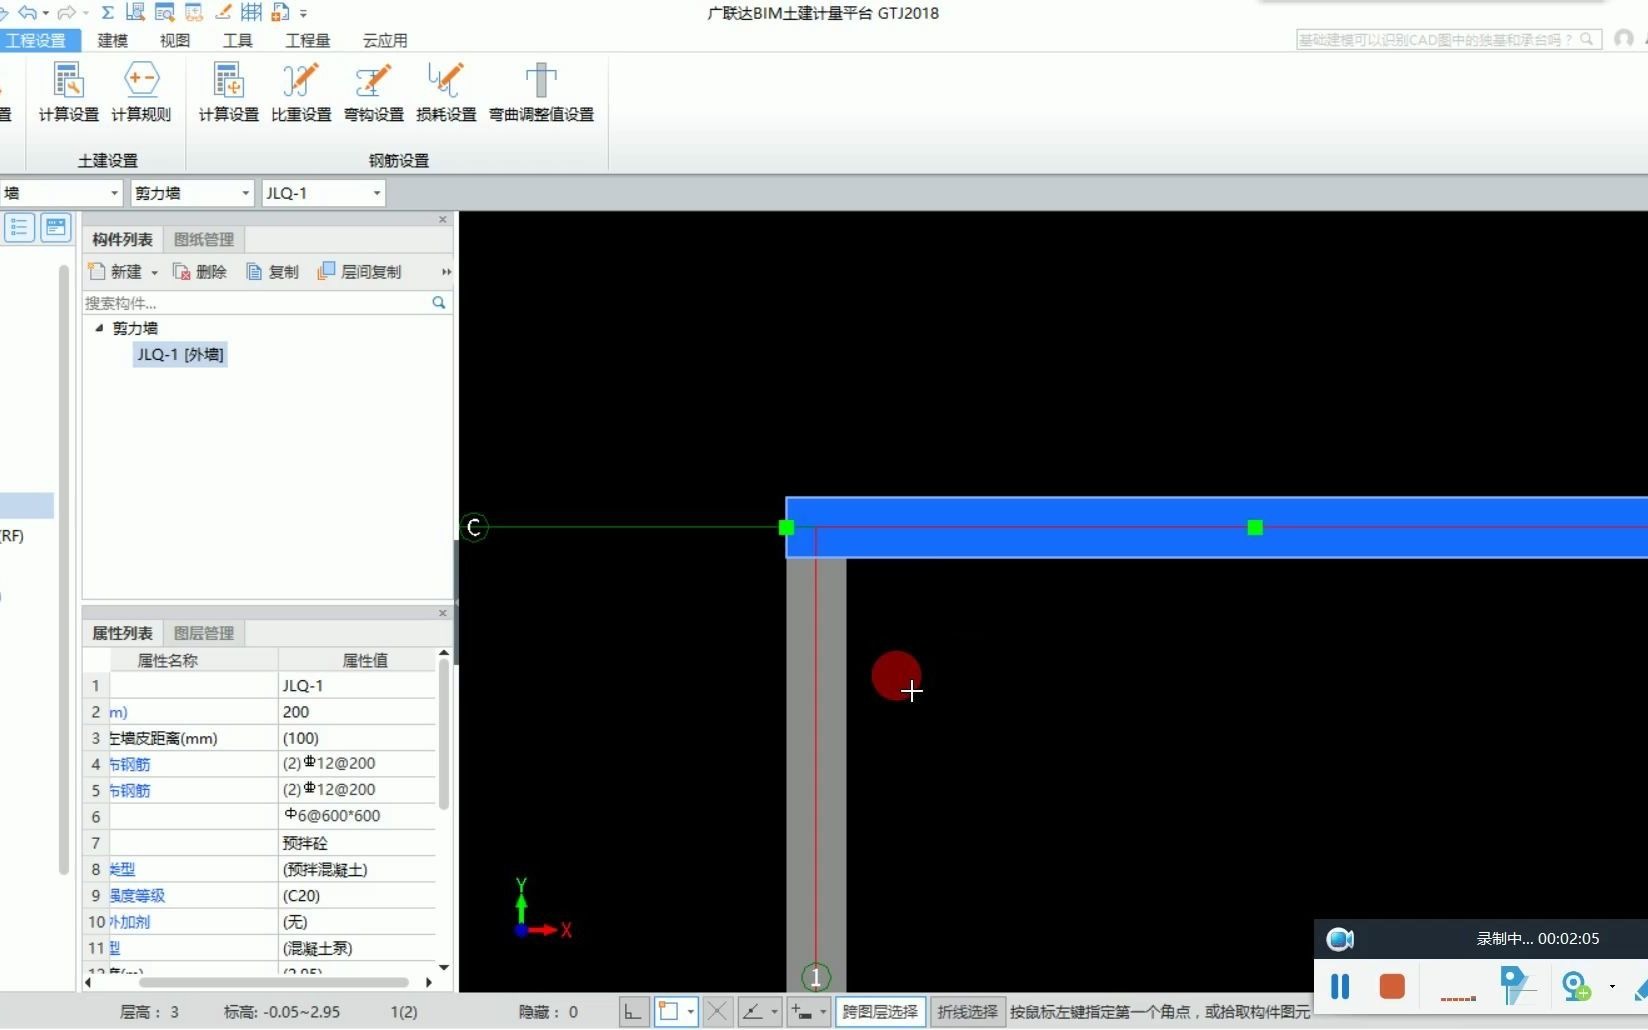The height and width of the screenshot is (1030, 1648).
Task: Toggle the orthogonal mode icon in status bar
Action: [x=633, y=1012]
